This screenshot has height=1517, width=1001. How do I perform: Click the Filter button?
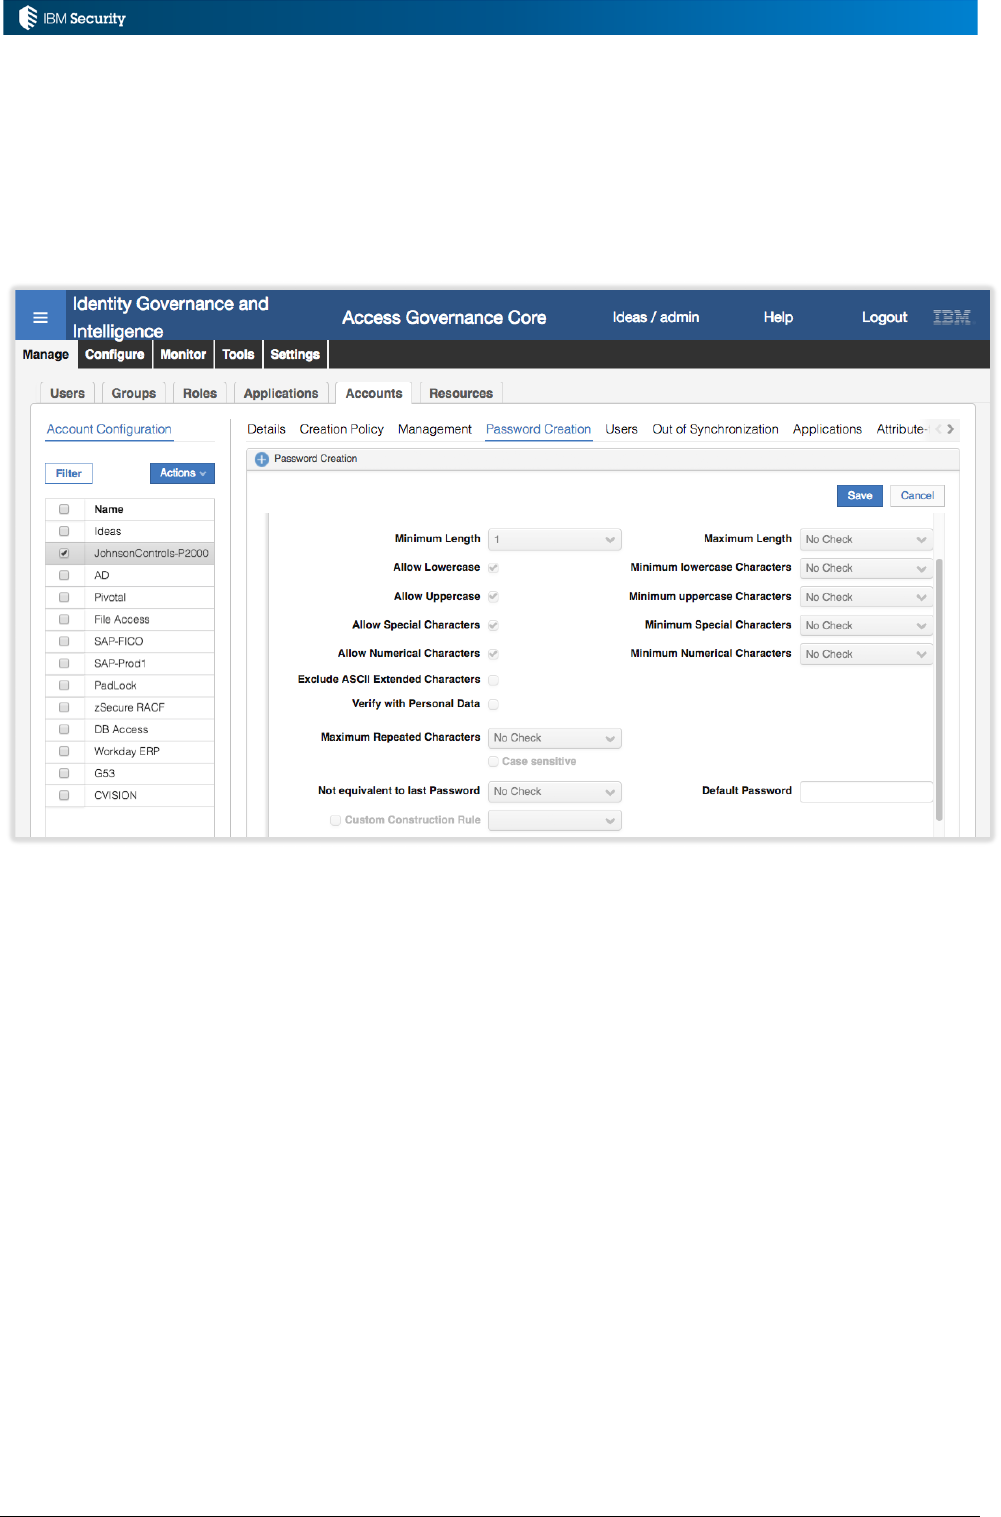69,473
